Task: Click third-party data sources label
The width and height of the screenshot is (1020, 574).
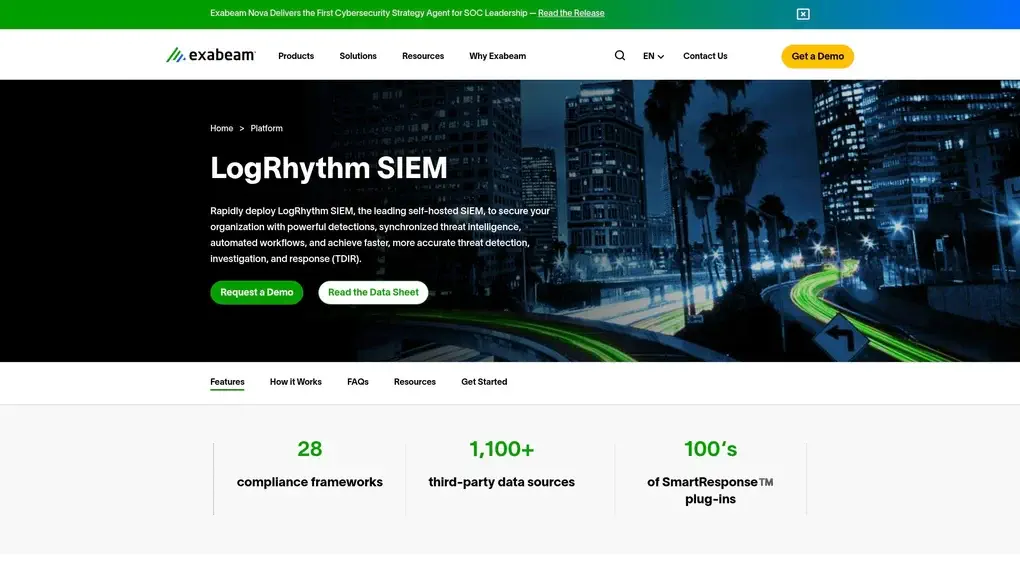Action: tap(502, 482)
